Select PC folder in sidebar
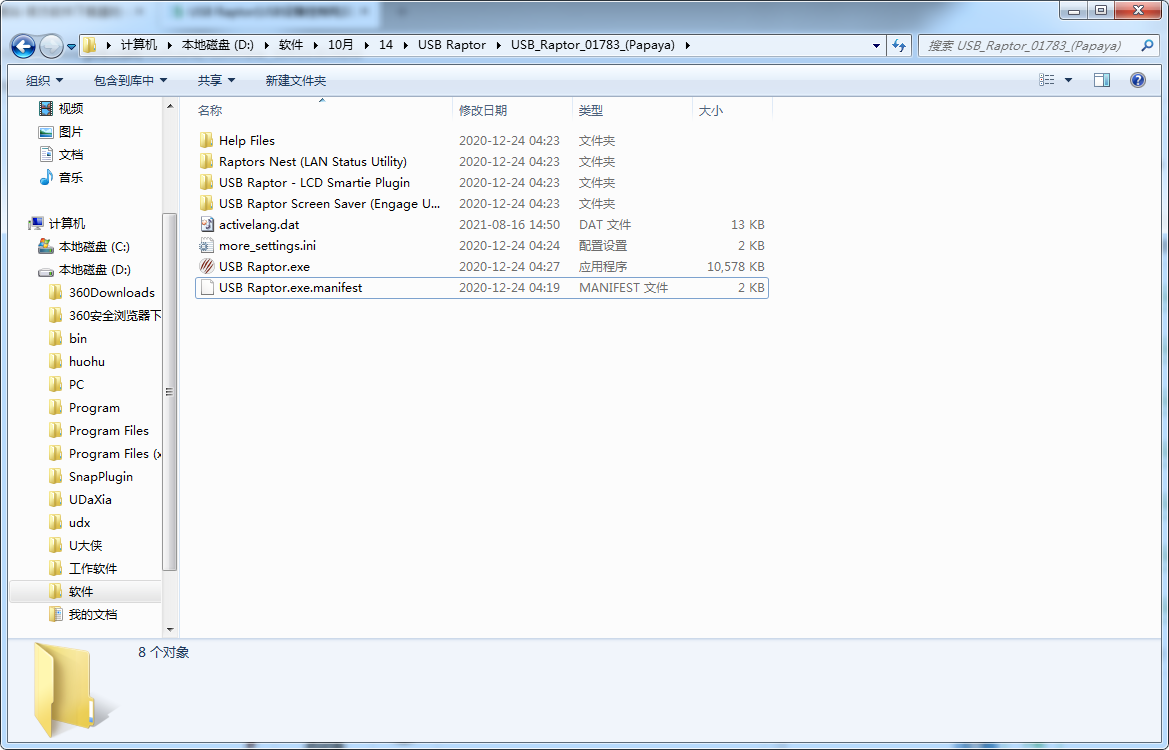1169x750 pixels. [x=66, y=385]
